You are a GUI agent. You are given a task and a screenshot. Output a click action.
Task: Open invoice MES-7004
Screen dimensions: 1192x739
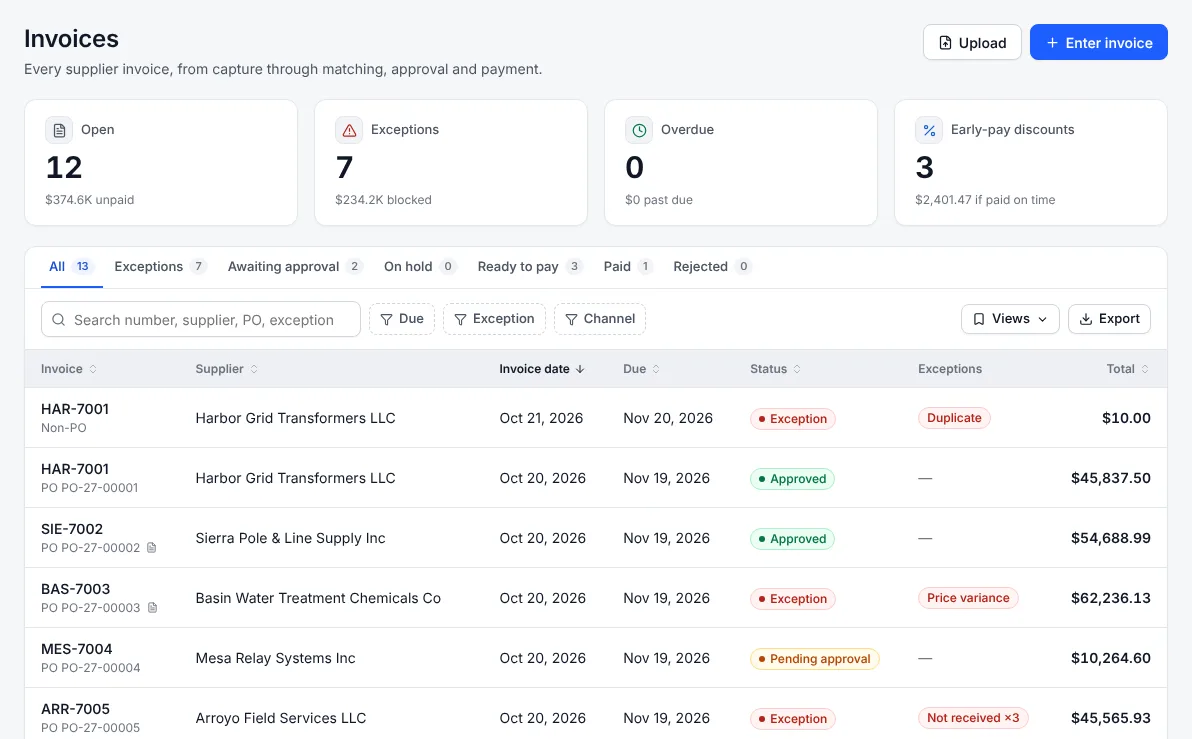click(77, 649)
